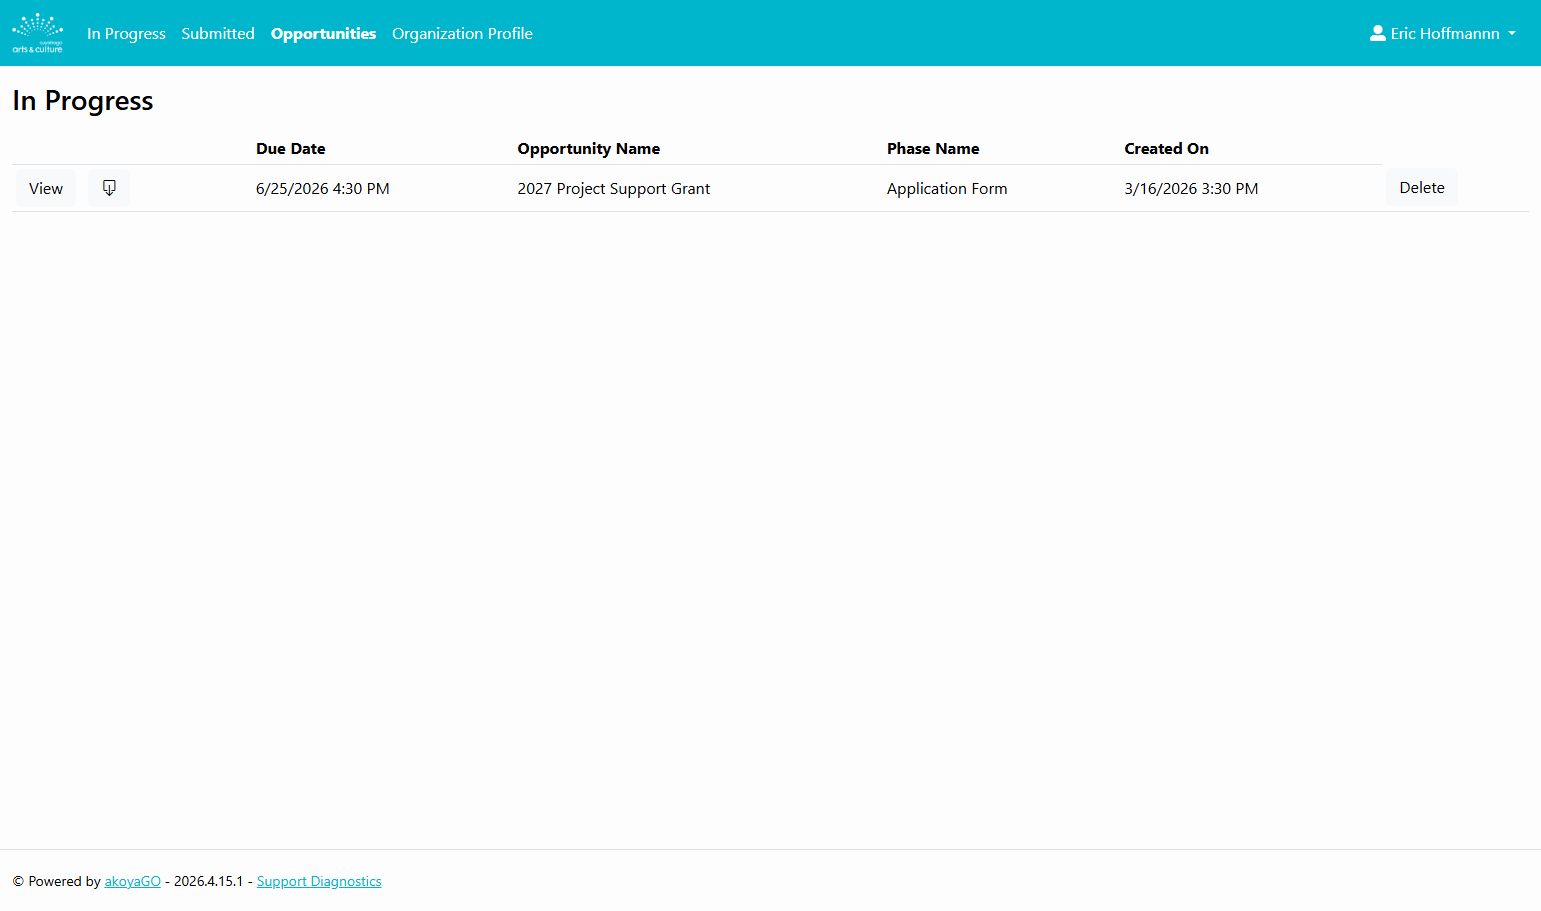Viewport: 1541px width, 911px height.
Task: Click the 2027 Project Support Grant name
Action: click(614, 188)
